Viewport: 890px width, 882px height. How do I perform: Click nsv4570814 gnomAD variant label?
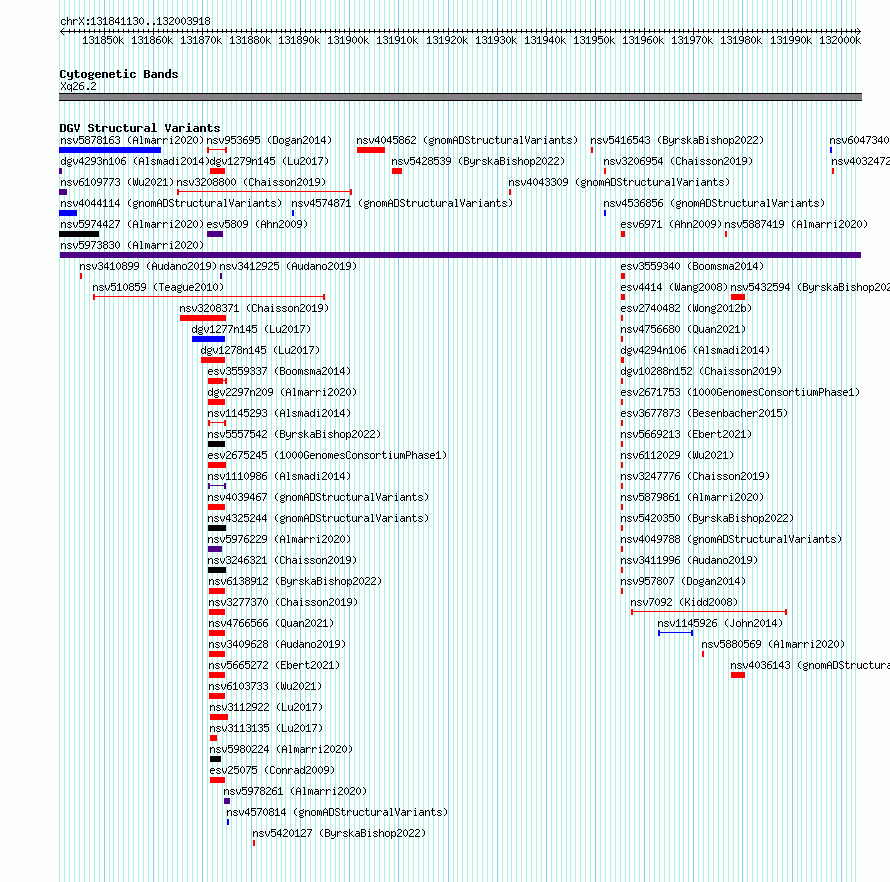[x=337, y=812]
